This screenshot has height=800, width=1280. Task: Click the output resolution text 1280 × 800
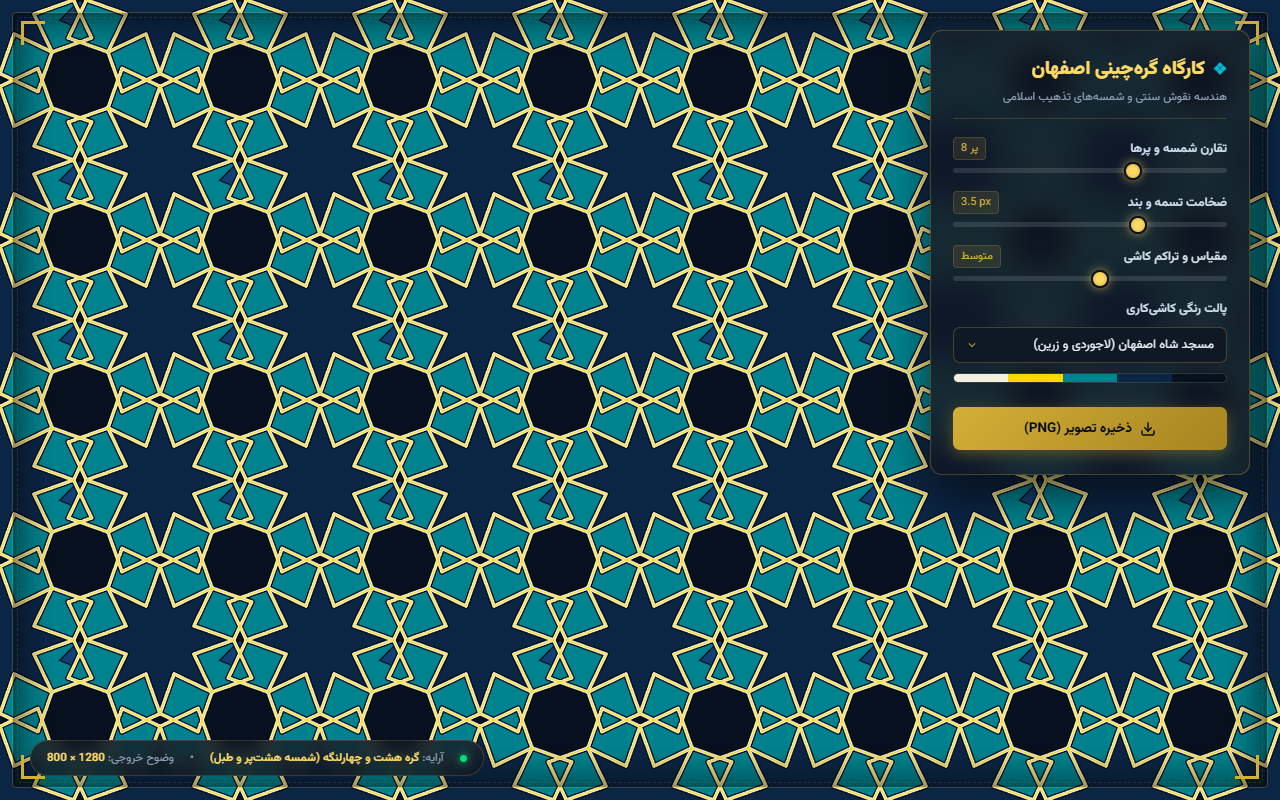[x=76, y=758]
